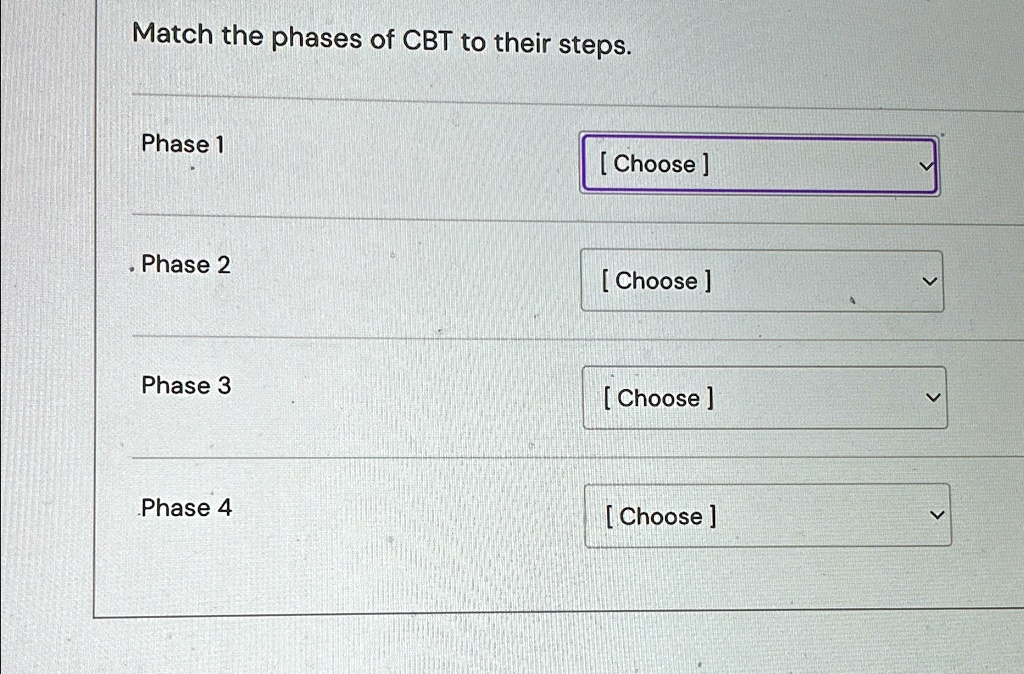Screen dimensions: 1024x674
Task: Click the Choose placeholder text for Phase 2
Action: click(656, 281)
